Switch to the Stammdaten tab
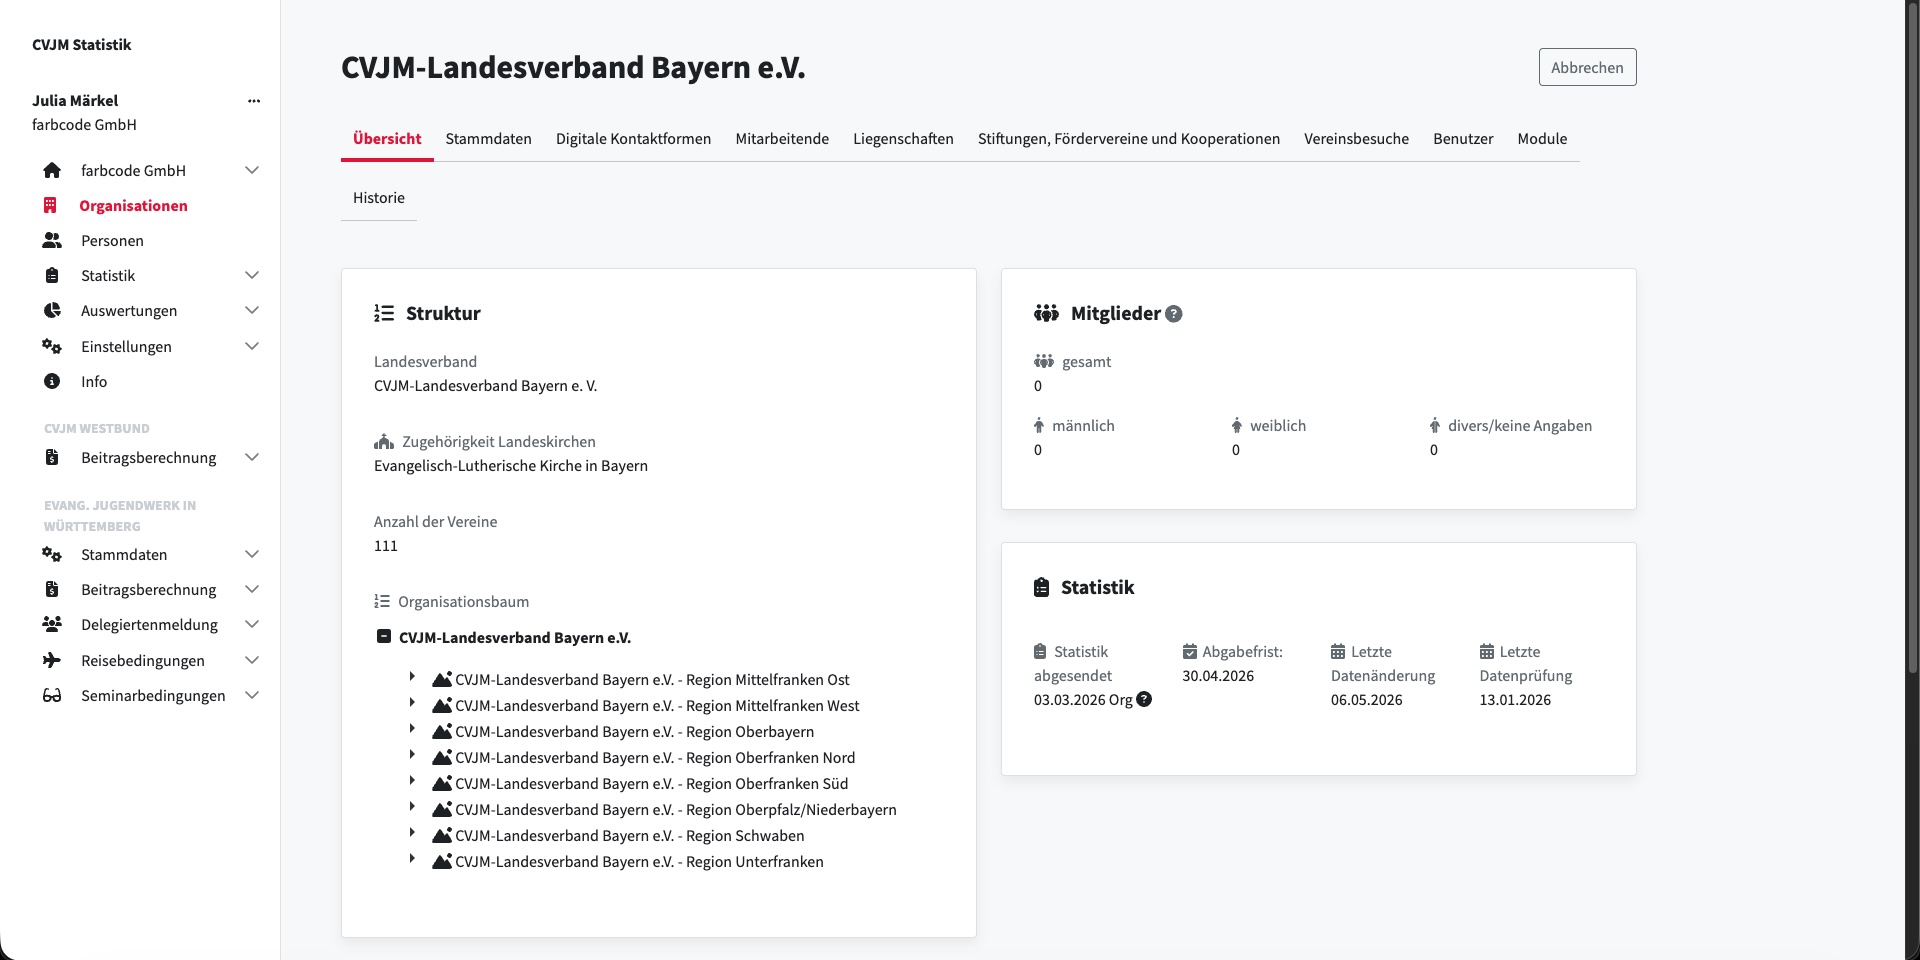 [x=488, y=139]
